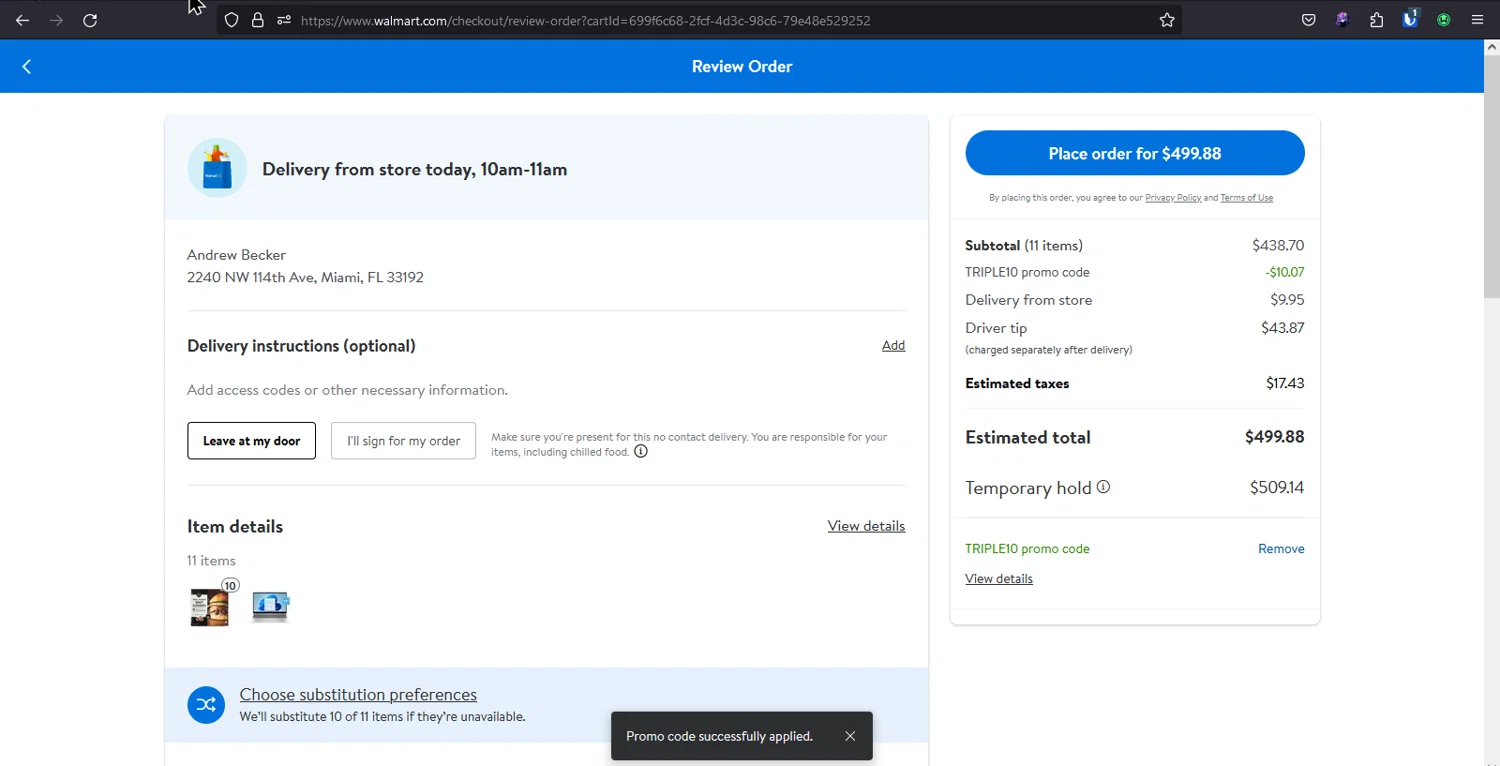Click the Estimated taxes $17.43 amount
The width and height of the screenshot is (1500, 766).
1285,383
